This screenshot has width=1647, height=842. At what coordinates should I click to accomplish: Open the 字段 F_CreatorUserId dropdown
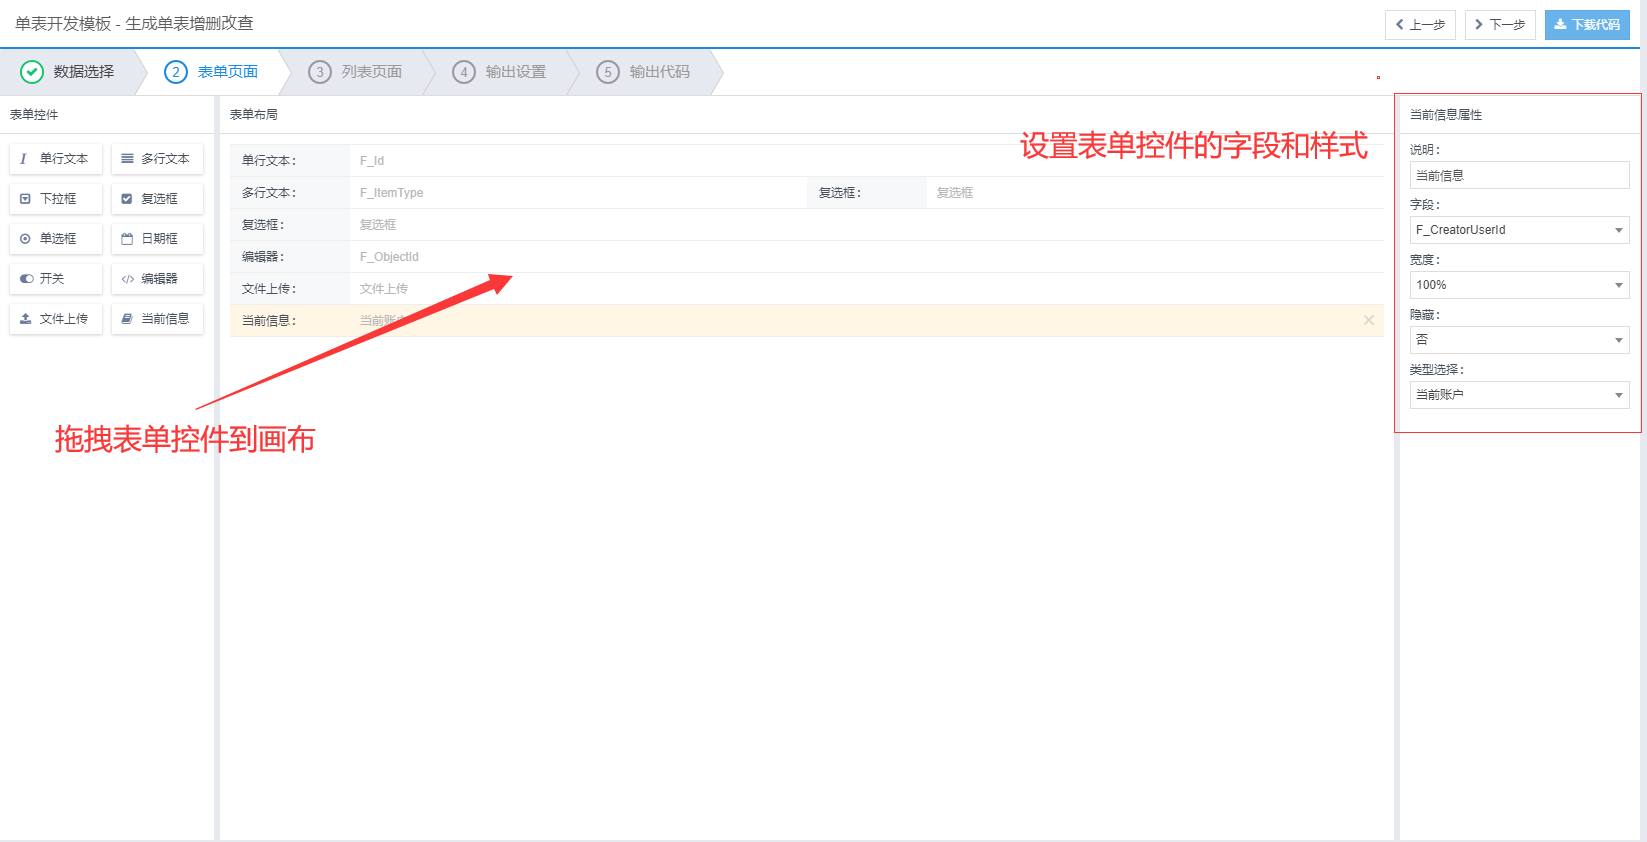point(1519,230)
